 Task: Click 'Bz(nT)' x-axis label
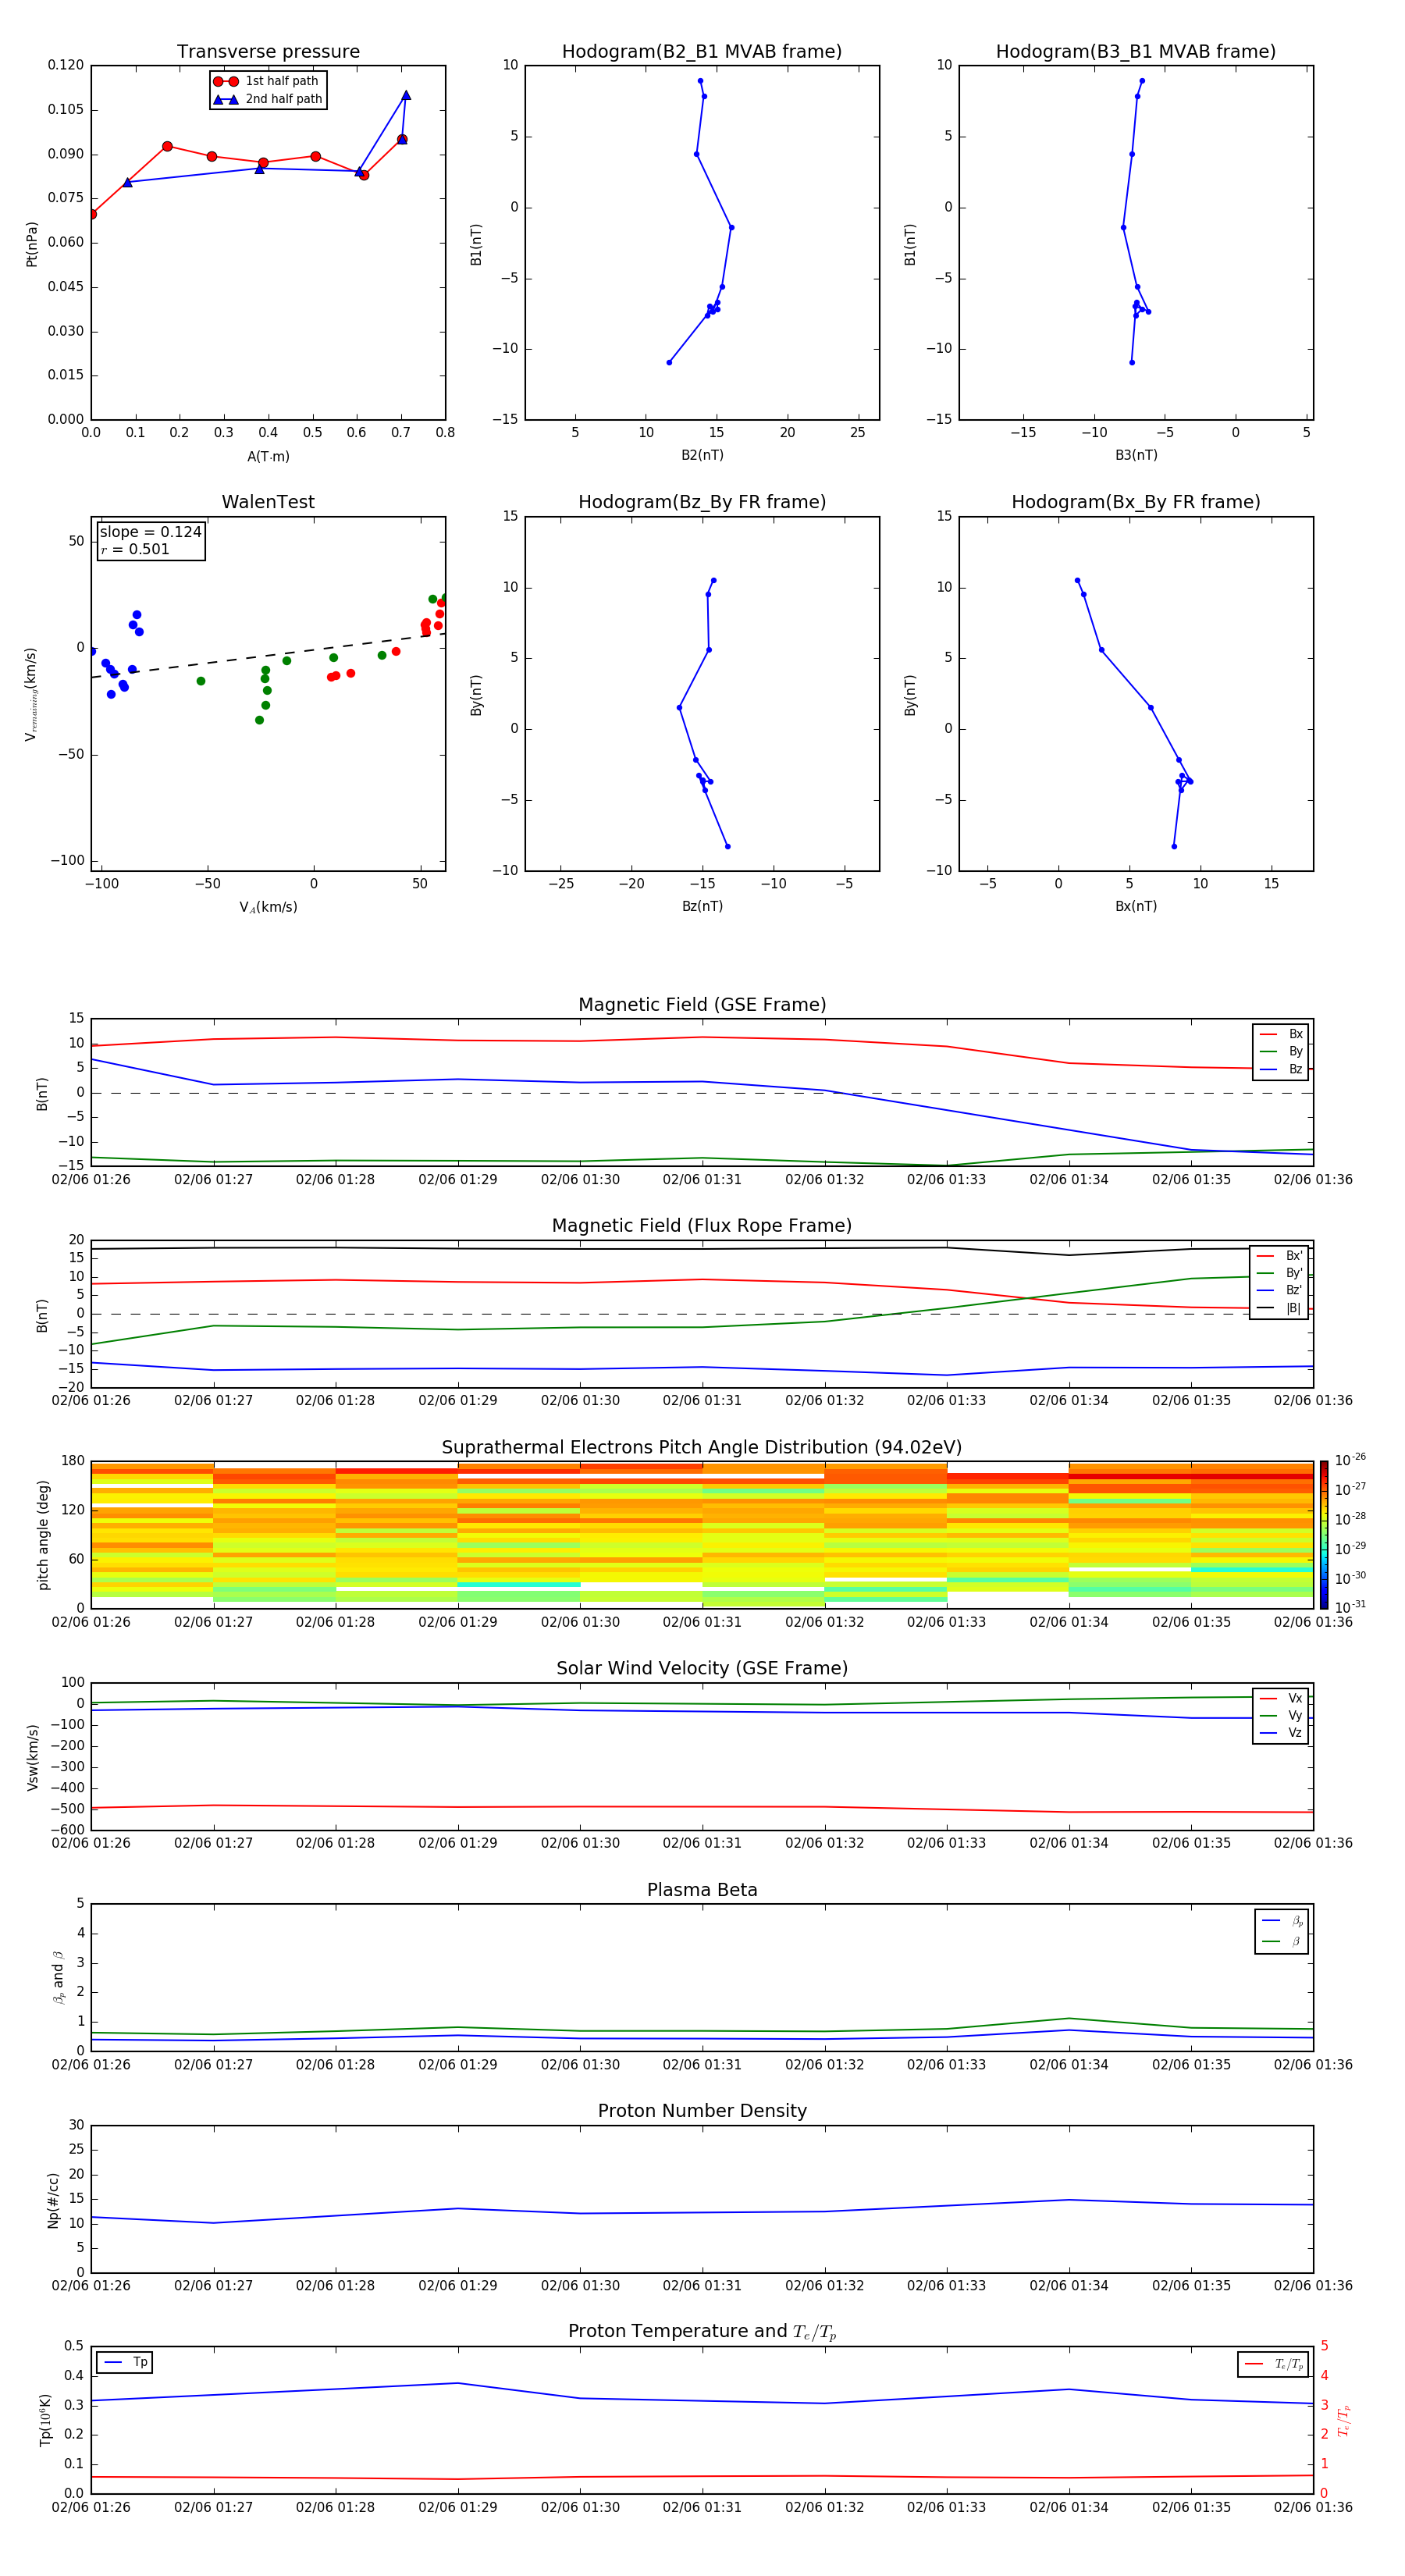pos(702,906)
